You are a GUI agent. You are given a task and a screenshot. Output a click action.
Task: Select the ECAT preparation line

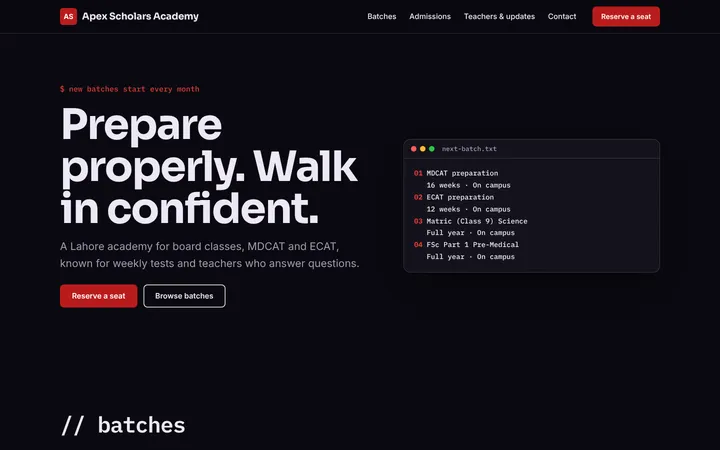pyautogui.click(x=460, y=197)
